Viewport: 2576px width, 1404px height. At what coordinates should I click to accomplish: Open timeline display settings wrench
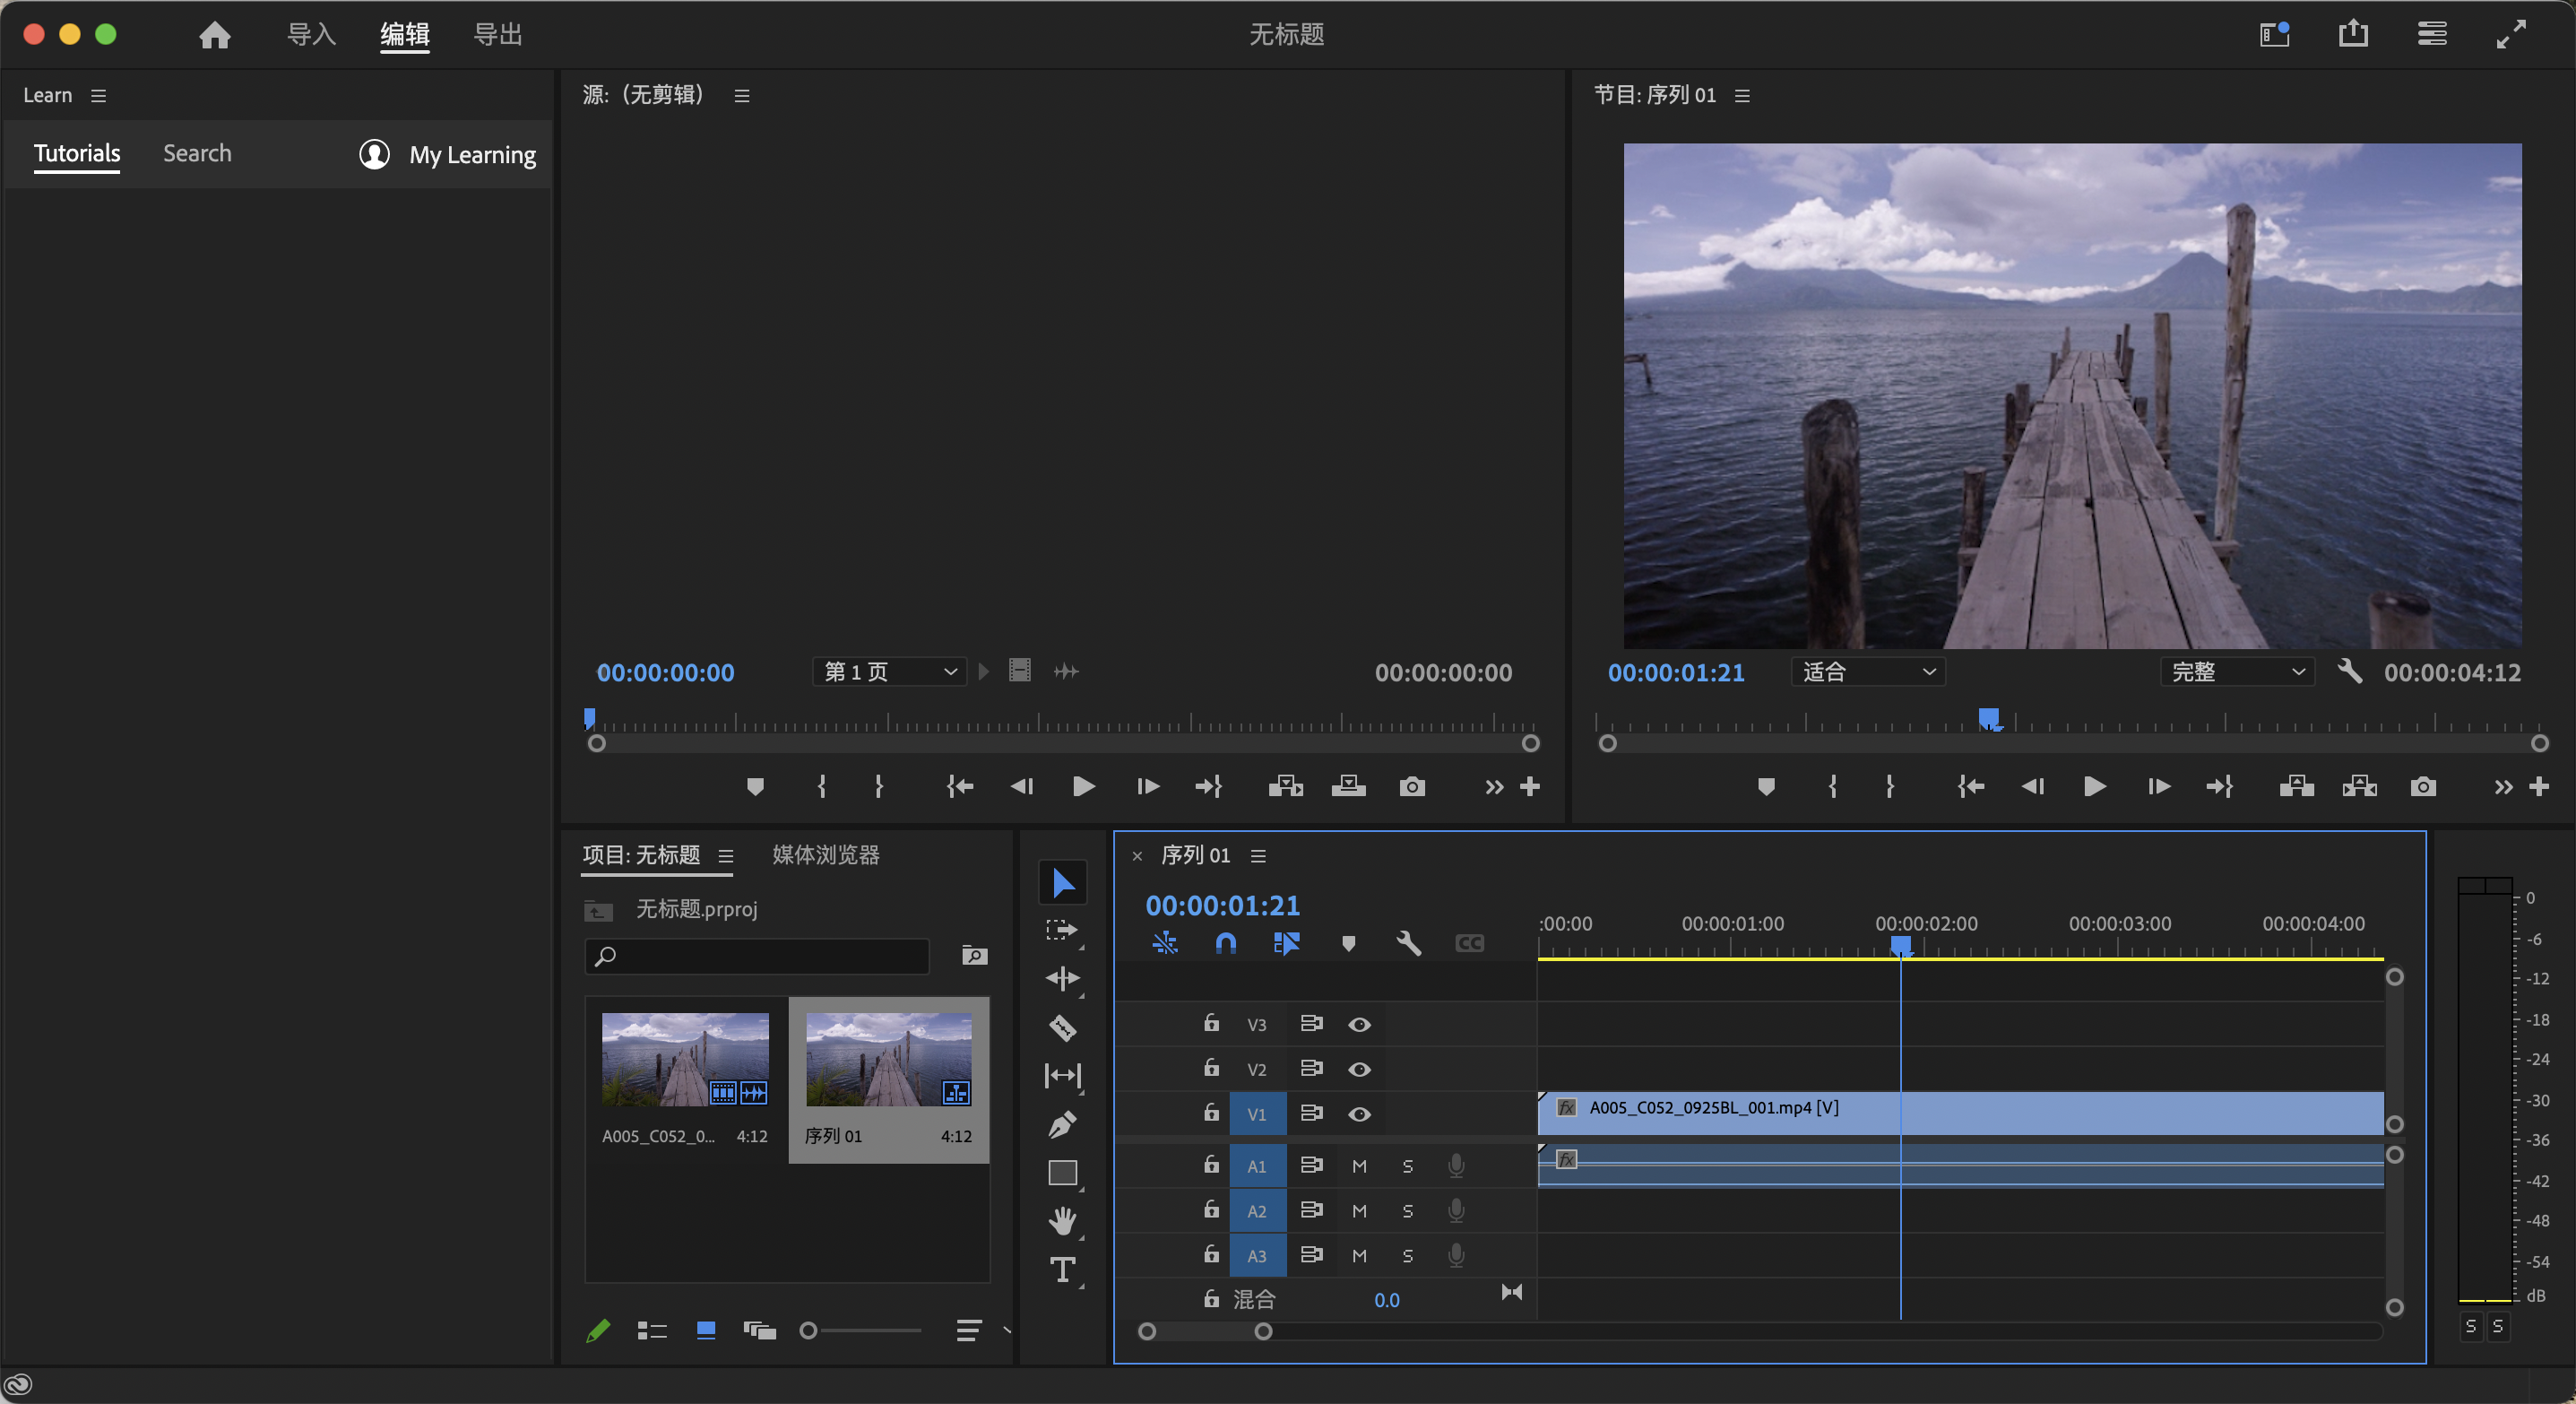point(1408,943)
